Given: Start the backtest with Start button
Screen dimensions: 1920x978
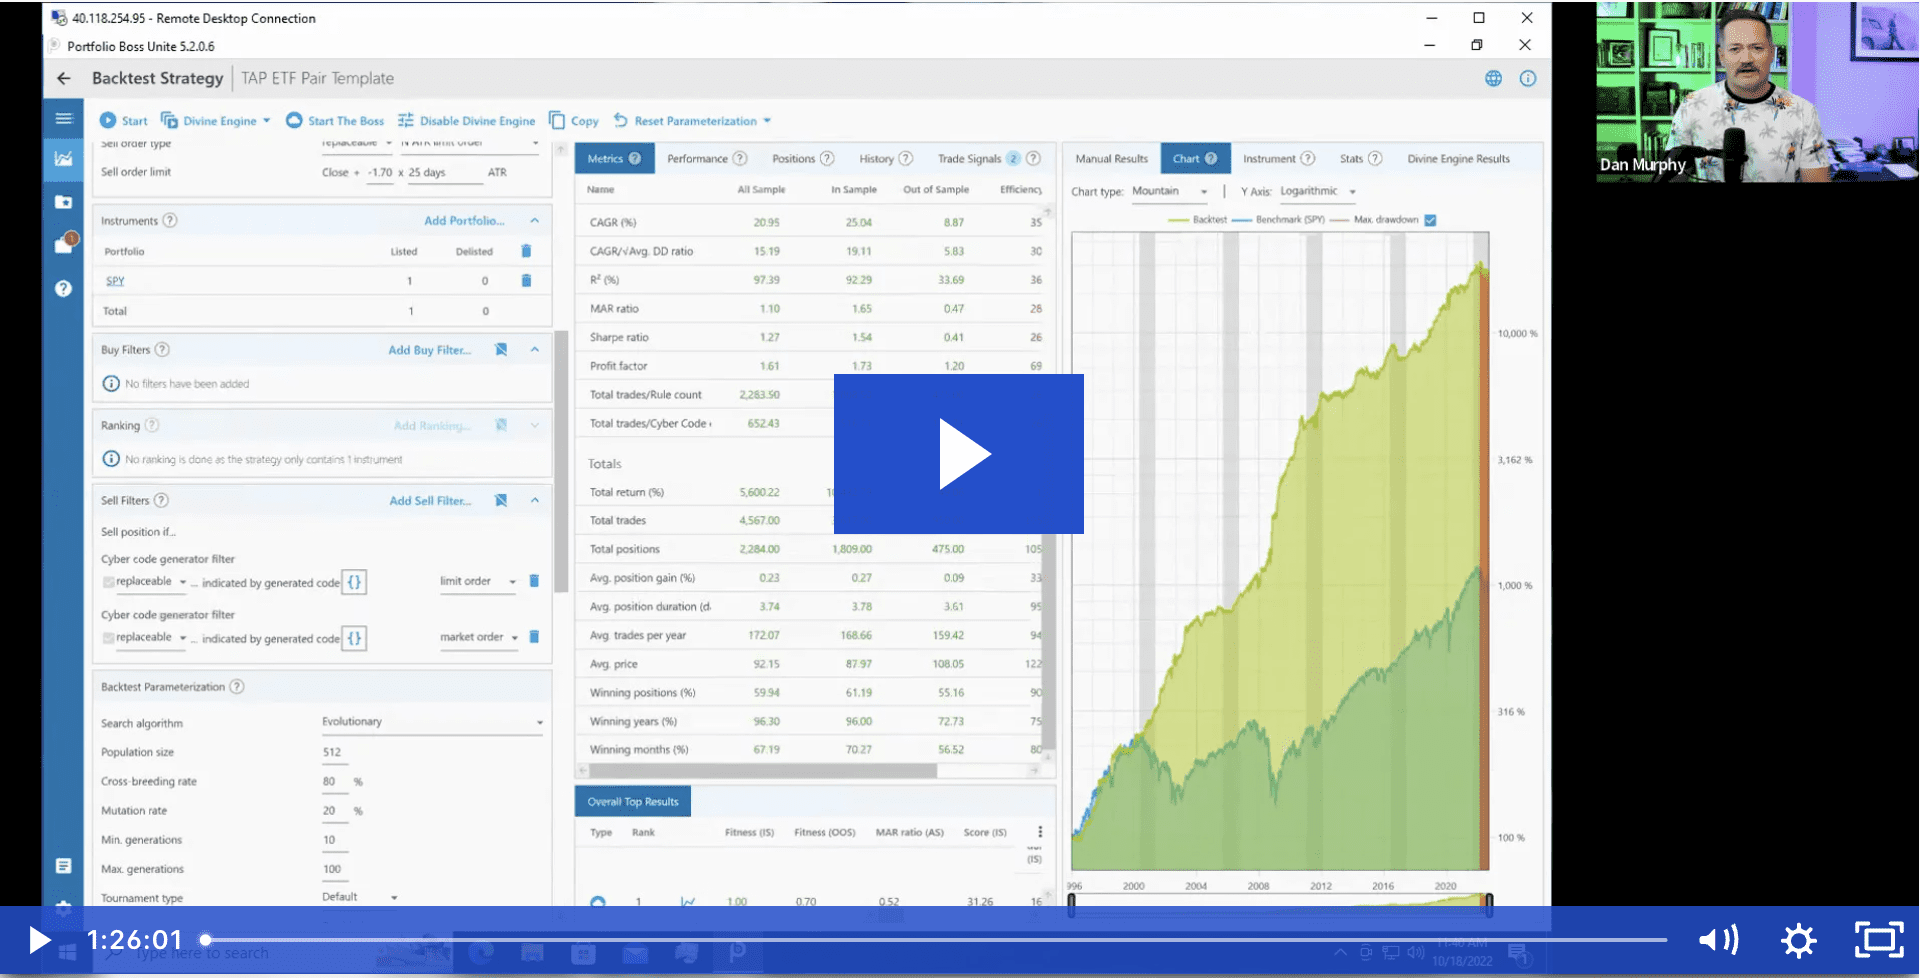Looking at the screenshot, I should pyautogui.click(x=123, y=121).
